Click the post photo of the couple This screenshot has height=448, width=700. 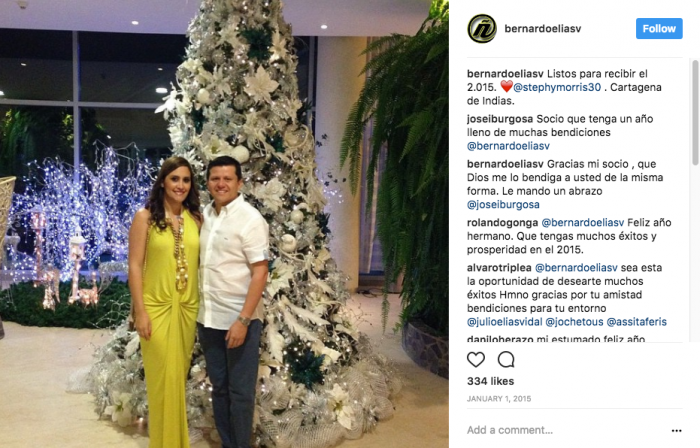[224, 224]
